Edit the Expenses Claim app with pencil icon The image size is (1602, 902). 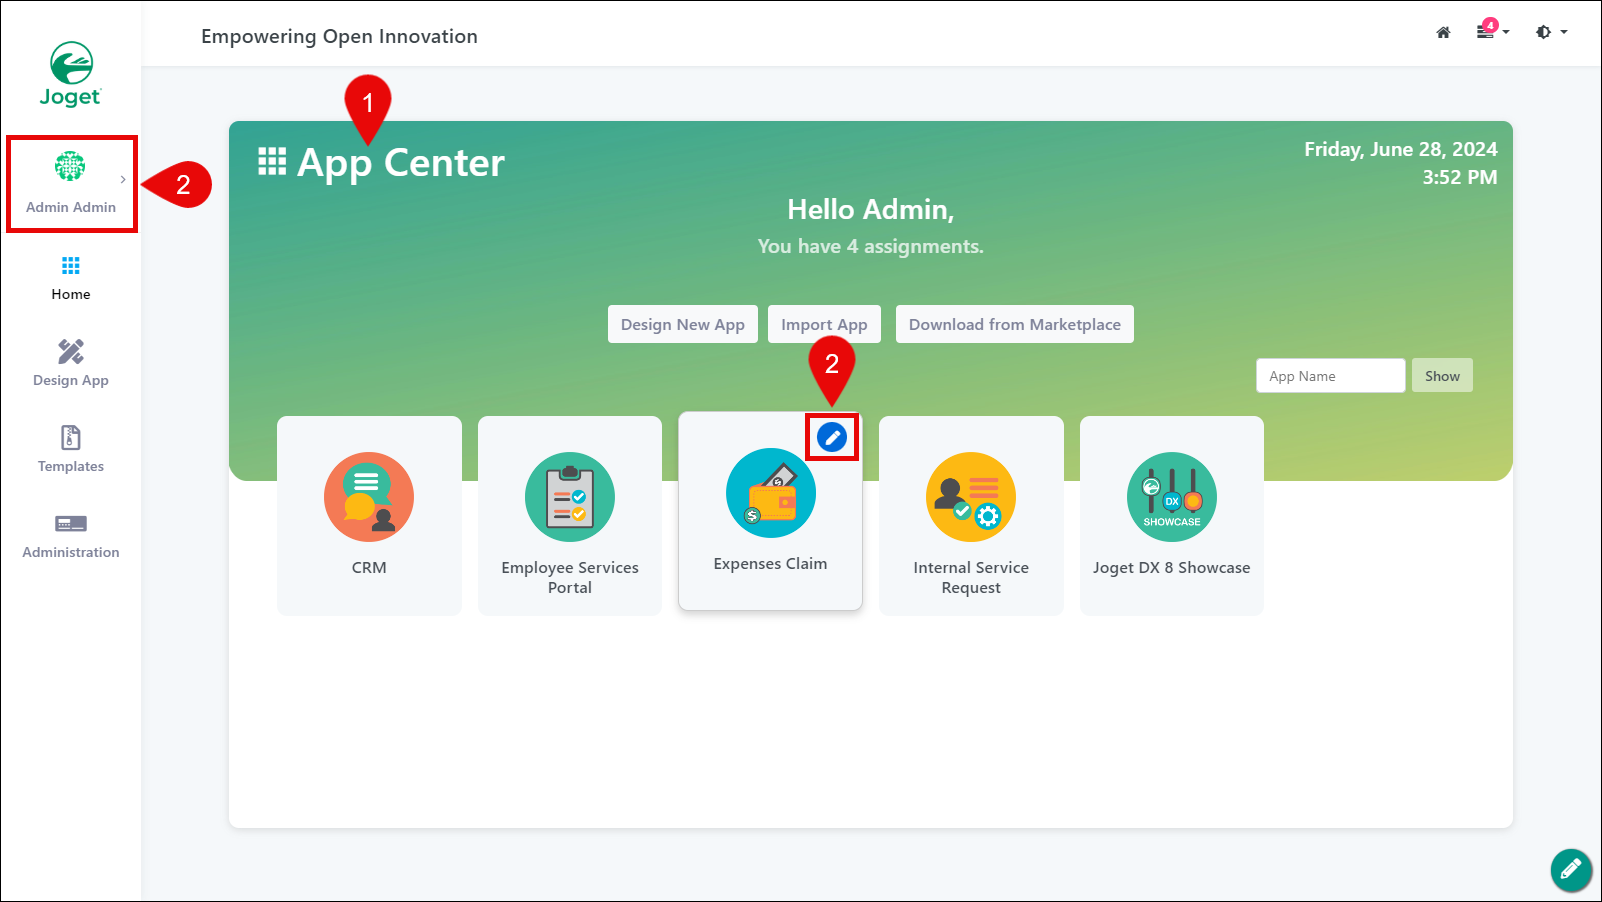[x=832, y=437]
